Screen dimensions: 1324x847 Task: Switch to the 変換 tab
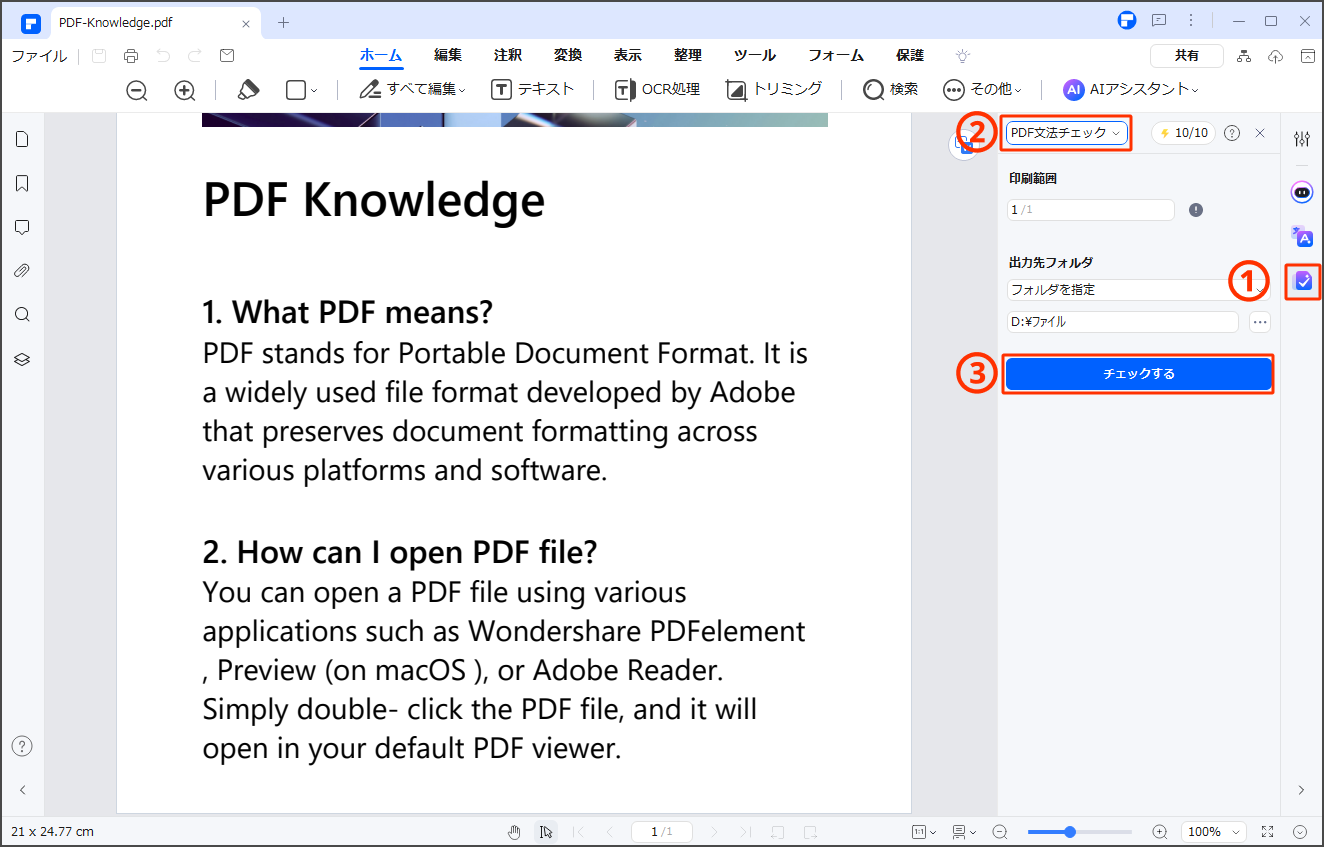(568, 56)
